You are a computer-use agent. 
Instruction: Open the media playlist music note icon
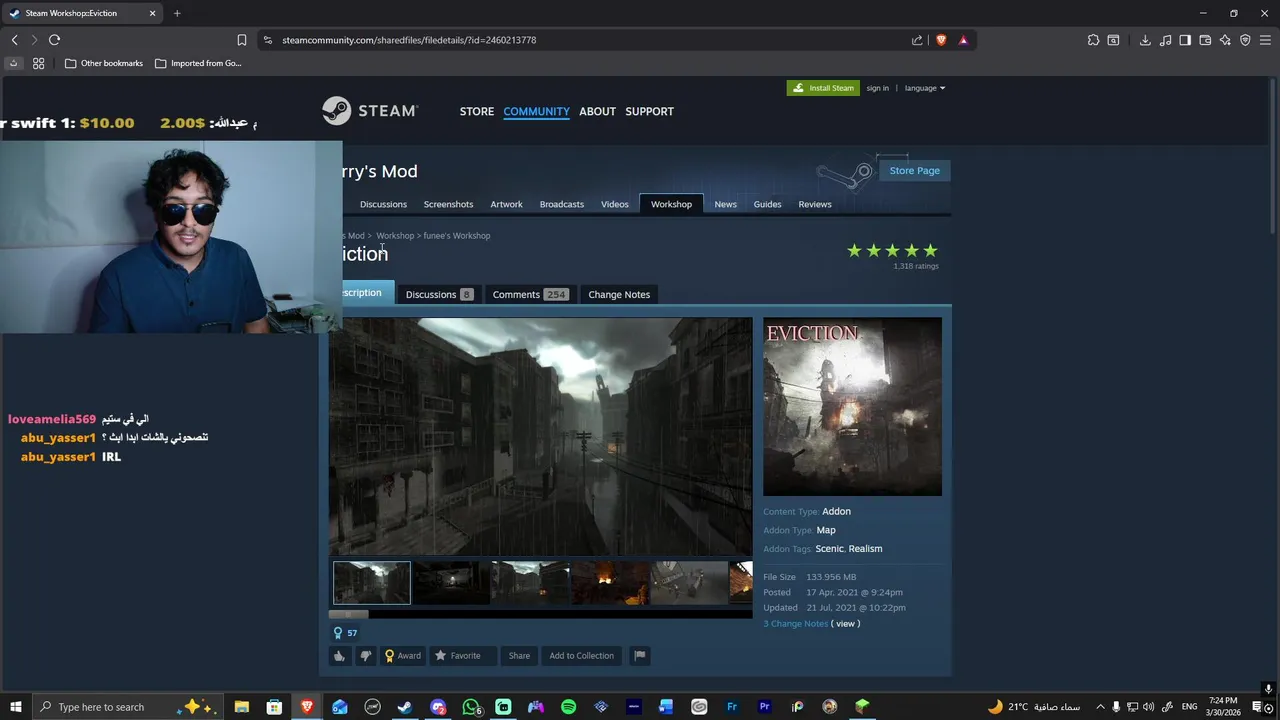click(x=1165, y=40)
